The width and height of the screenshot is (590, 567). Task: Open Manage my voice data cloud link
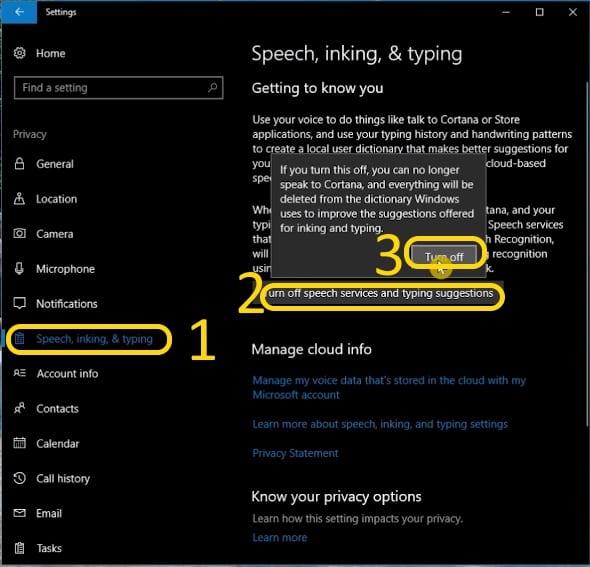point(389,387)
